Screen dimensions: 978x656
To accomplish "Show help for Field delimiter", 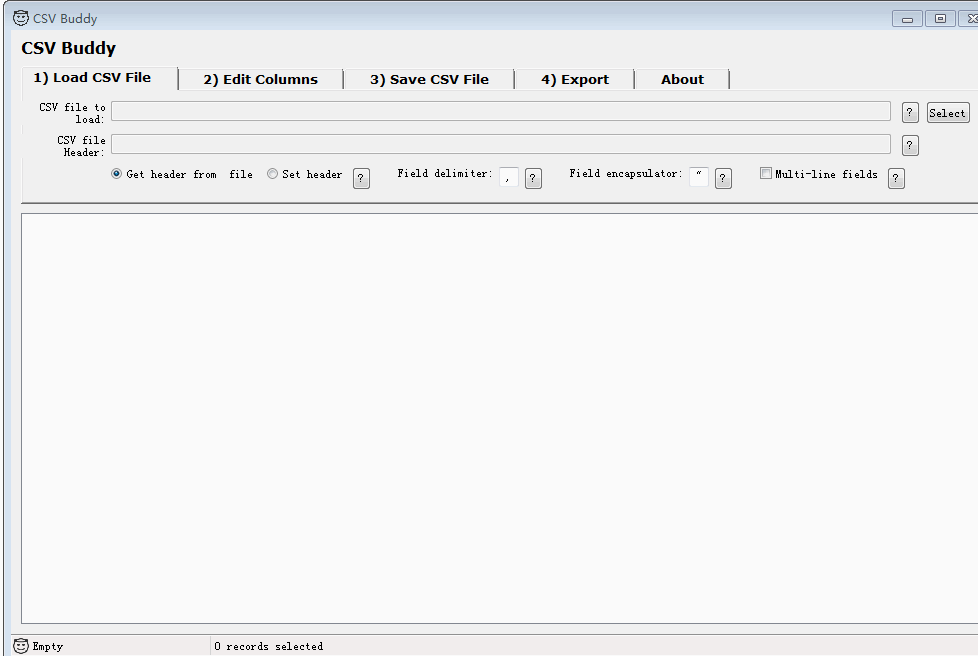I will pyautogui.click(x=533, y=178).
